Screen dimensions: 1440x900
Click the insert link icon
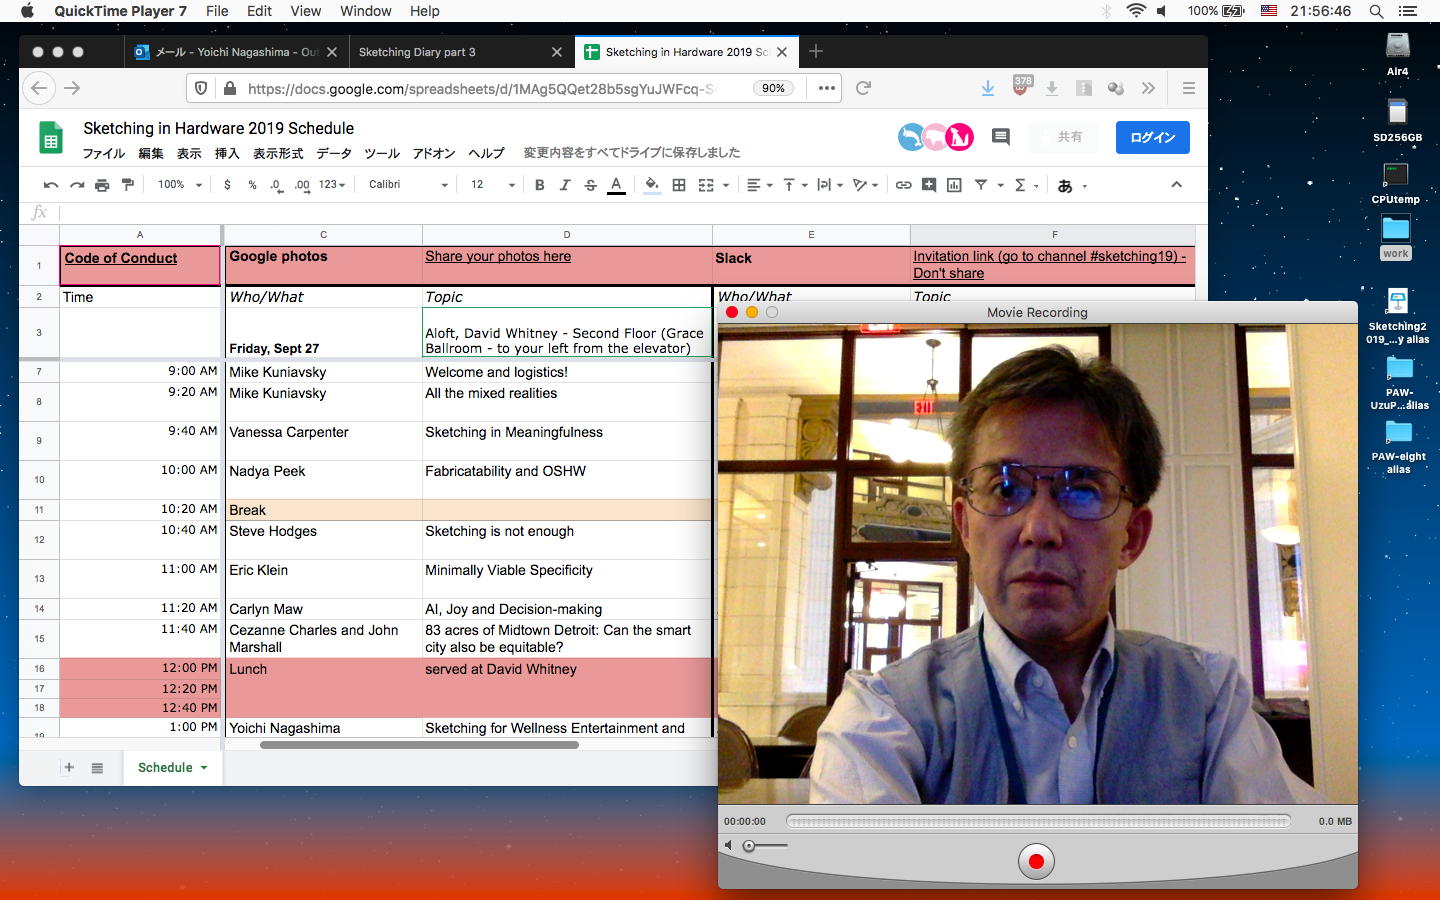[903, 185]
